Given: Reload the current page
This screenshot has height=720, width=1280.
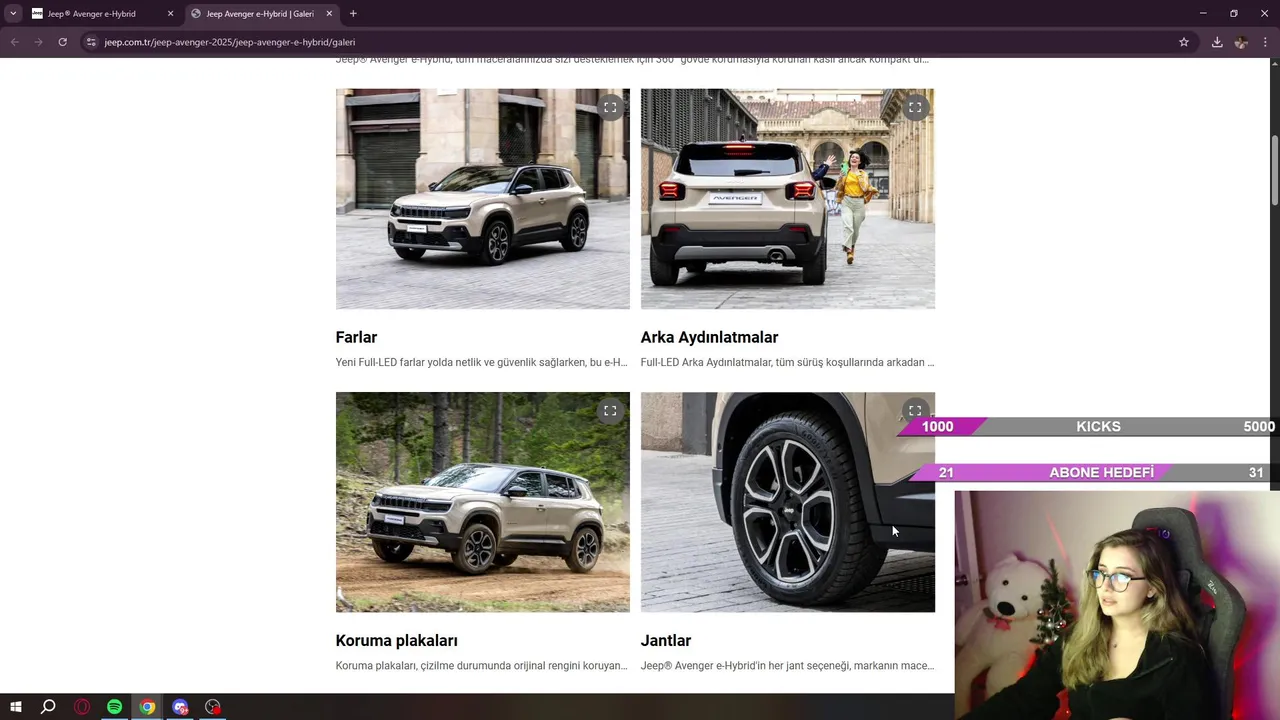Looking at the screenshot, I should point(62,42).
